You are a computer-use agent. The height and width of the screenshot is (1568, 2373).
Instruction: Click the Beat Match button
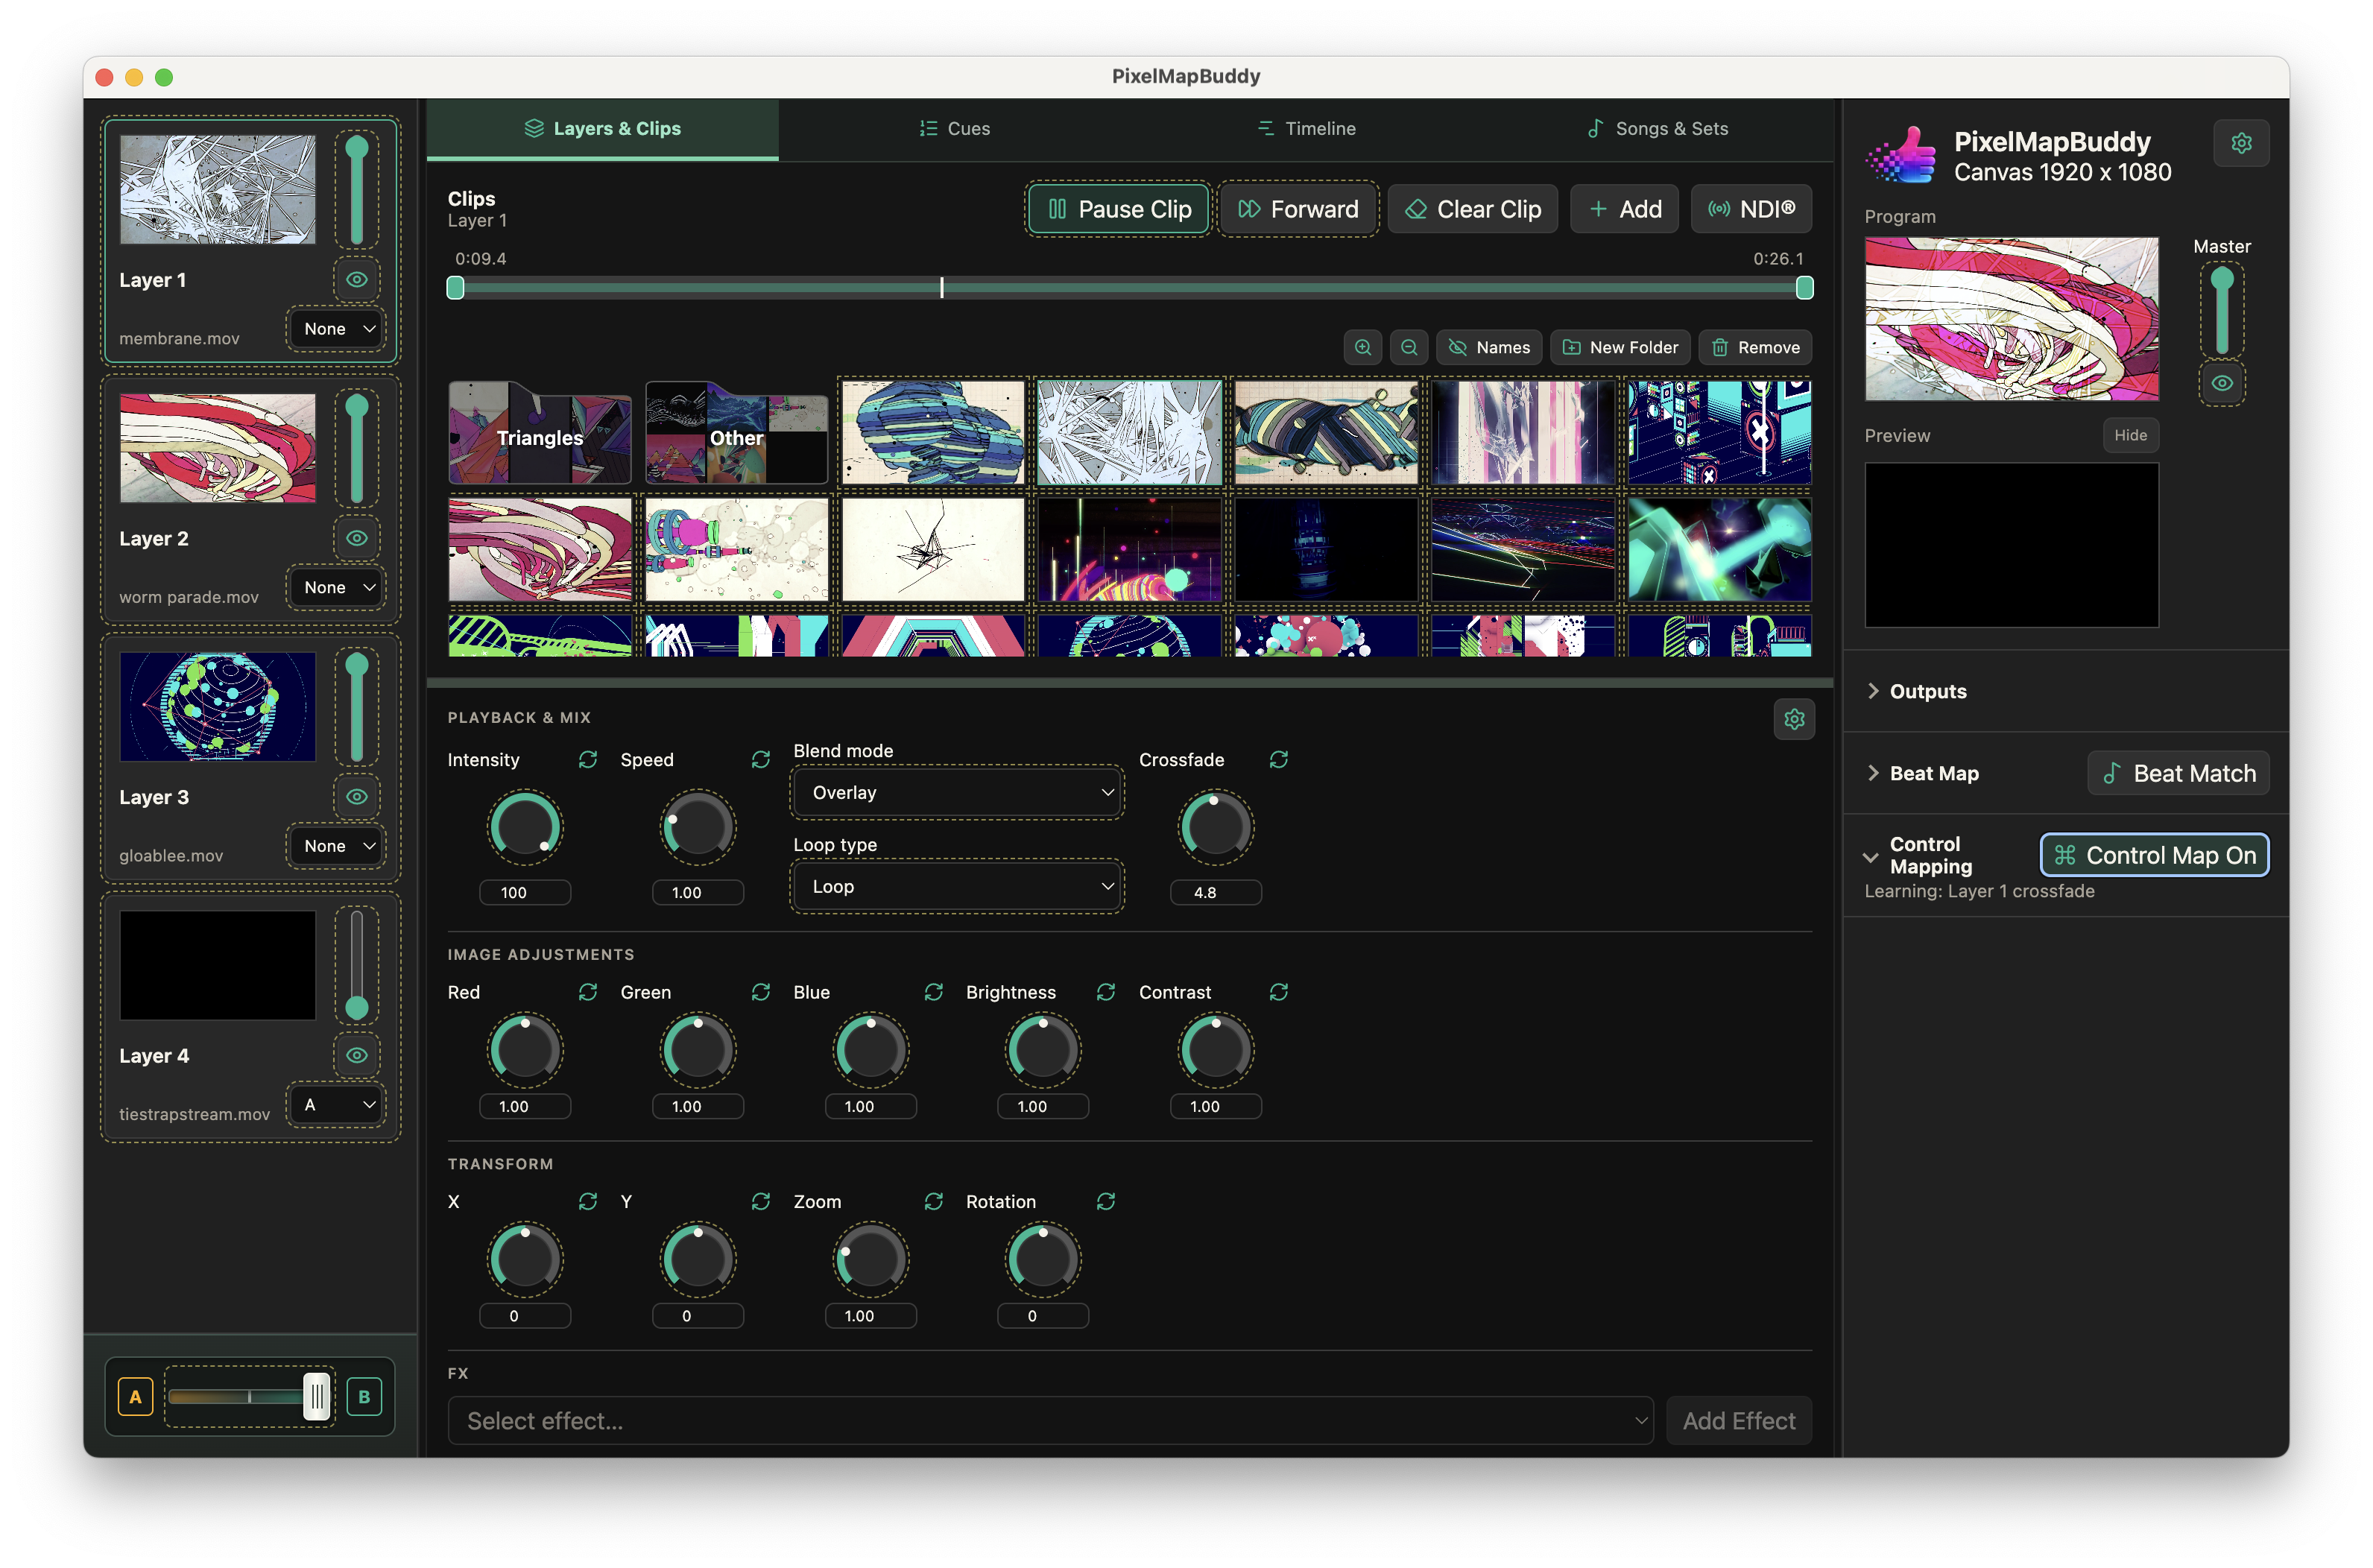[2178, 773]
